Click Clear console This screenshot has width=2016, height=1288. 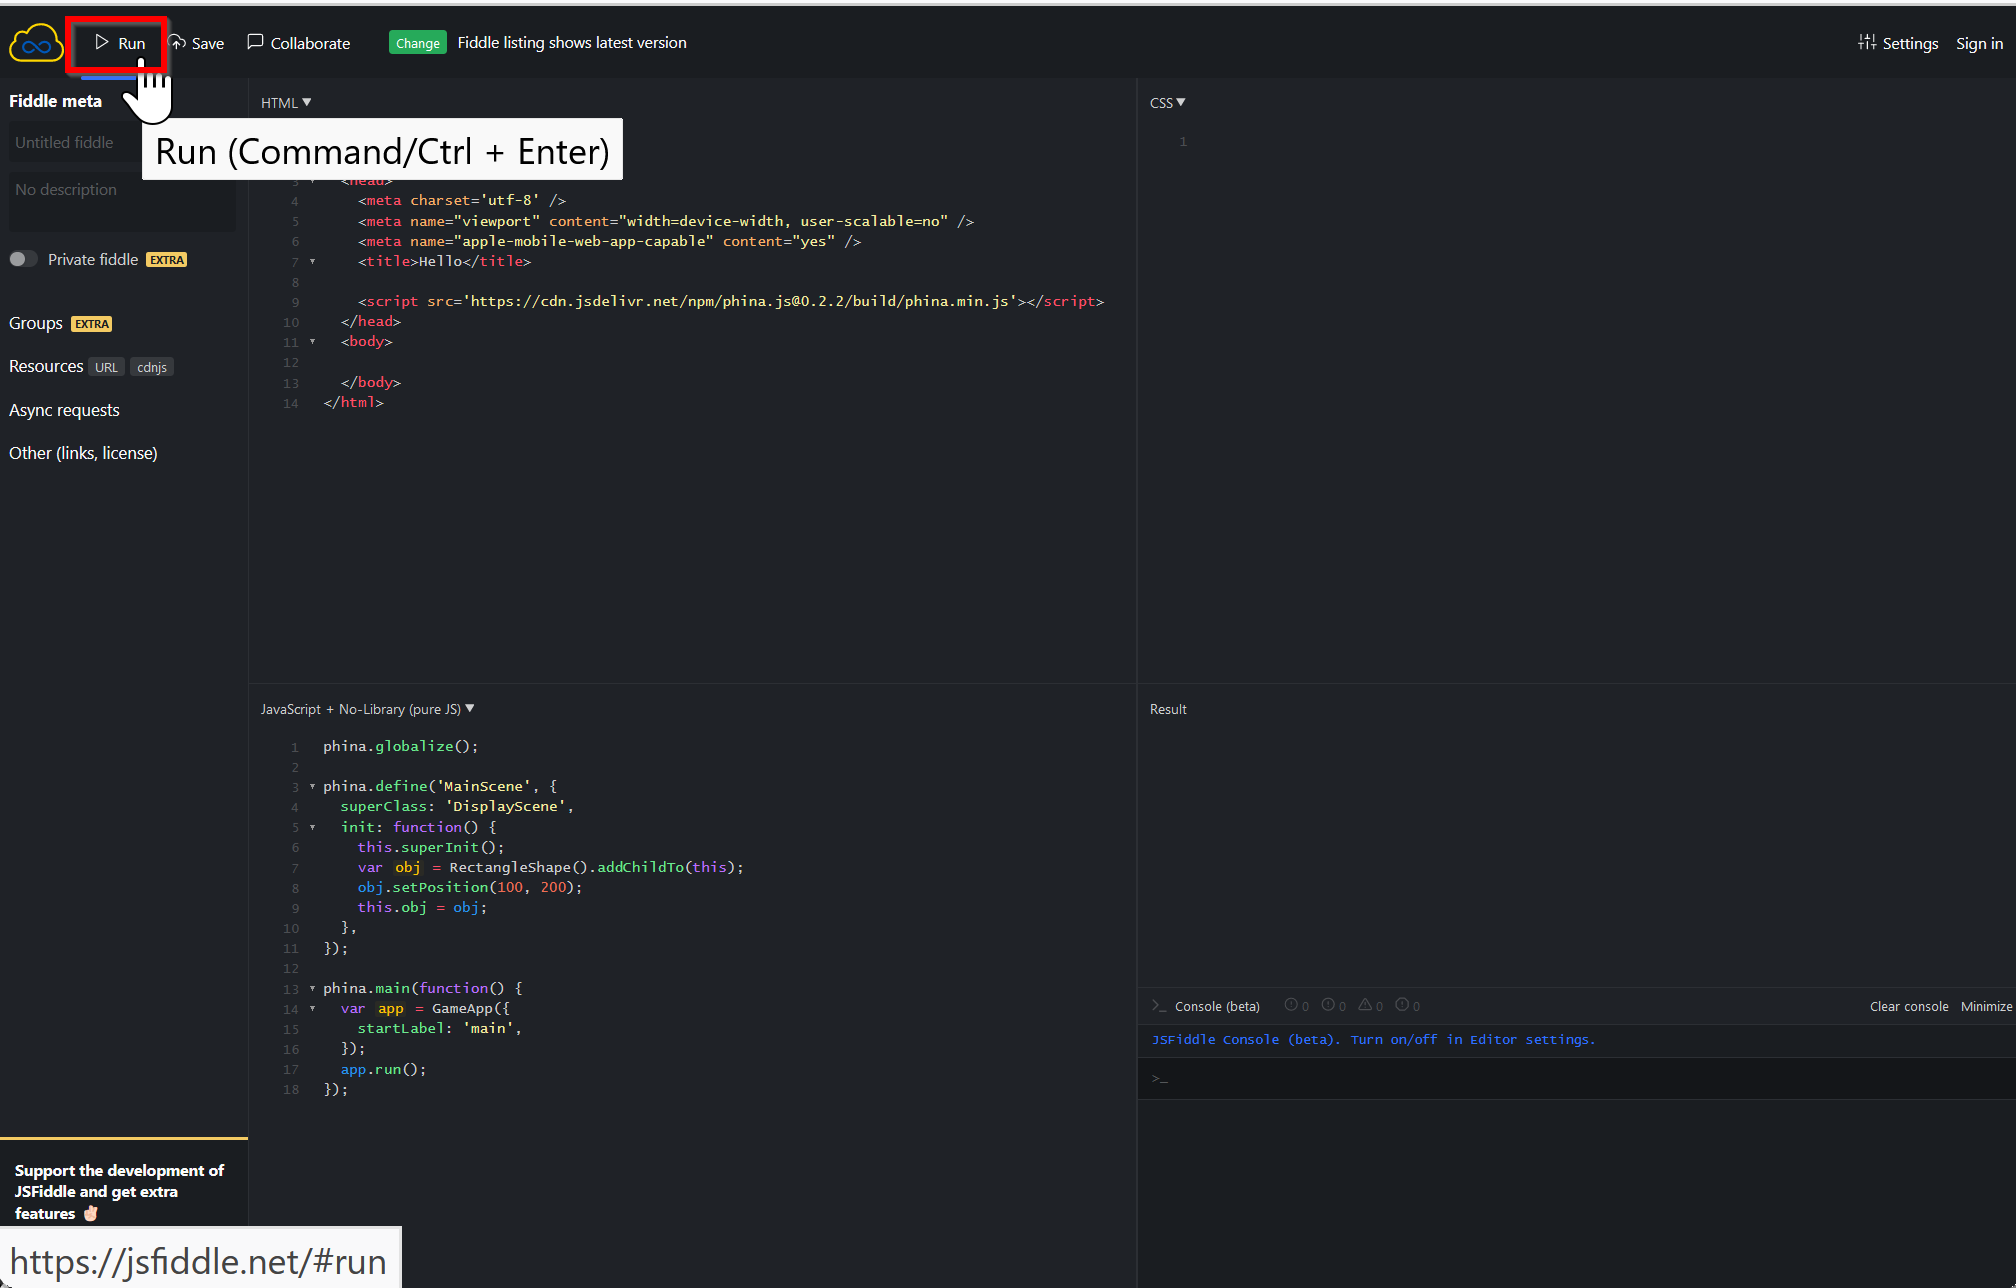click(1908, 1006)
